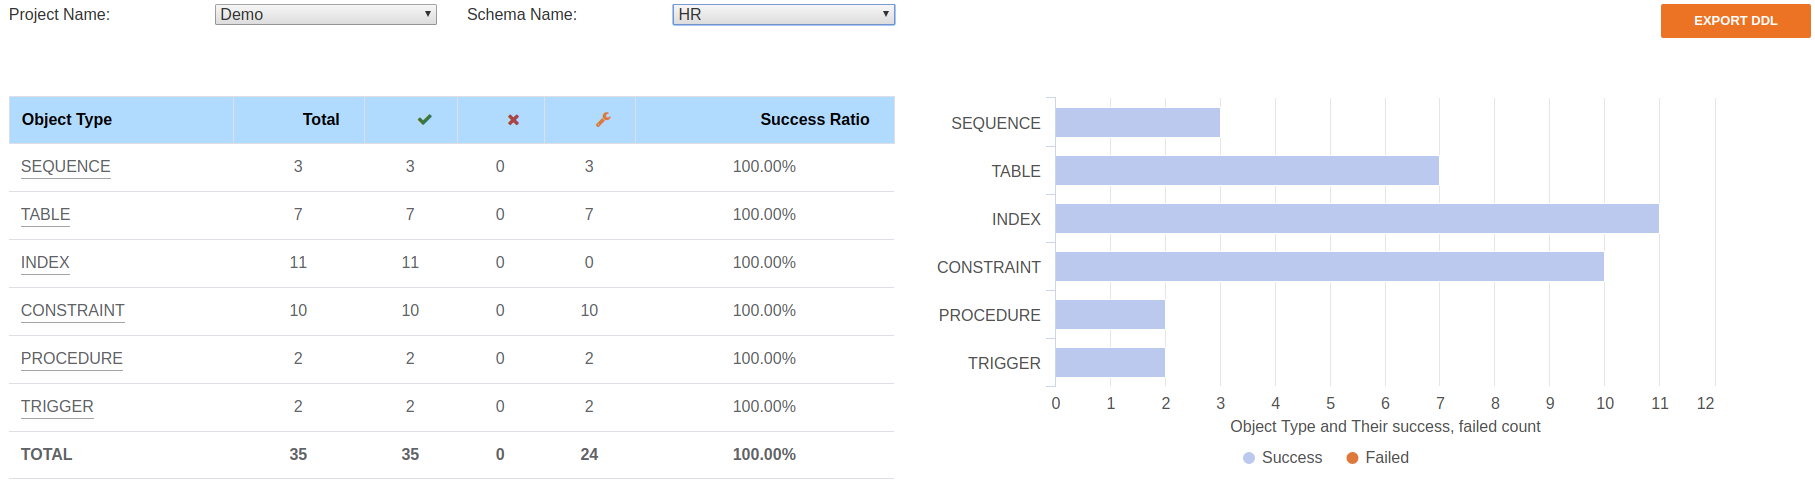This screenshot has height=482, width=1815.
Task: Open the PROCEDURE object type link
Action: click(72, 359)
